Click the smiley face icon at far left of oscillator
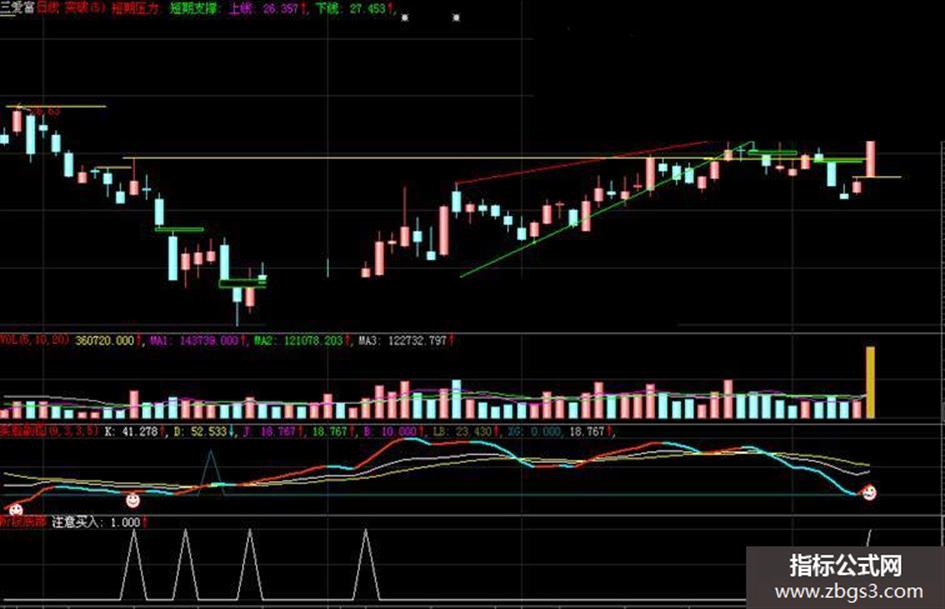The height and width of the screenshot is (609, 945). click(x=14, y=510)
